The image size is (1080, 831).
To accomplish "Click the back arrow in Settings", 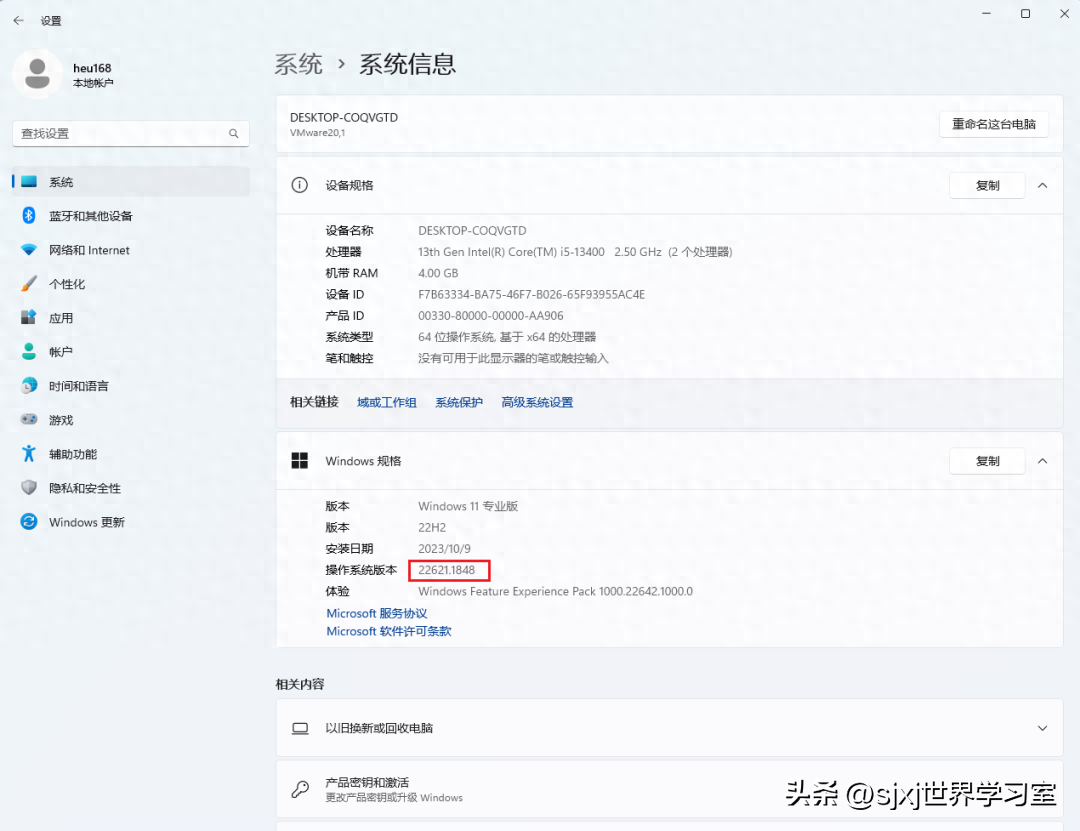I will coord(19,21).
